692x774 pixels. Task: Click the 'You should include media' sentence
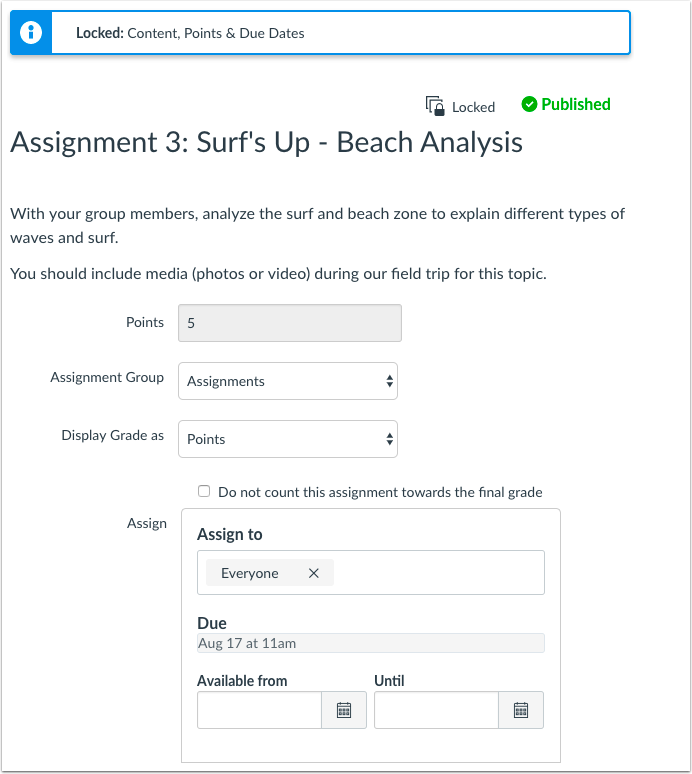tap(278, 273)
